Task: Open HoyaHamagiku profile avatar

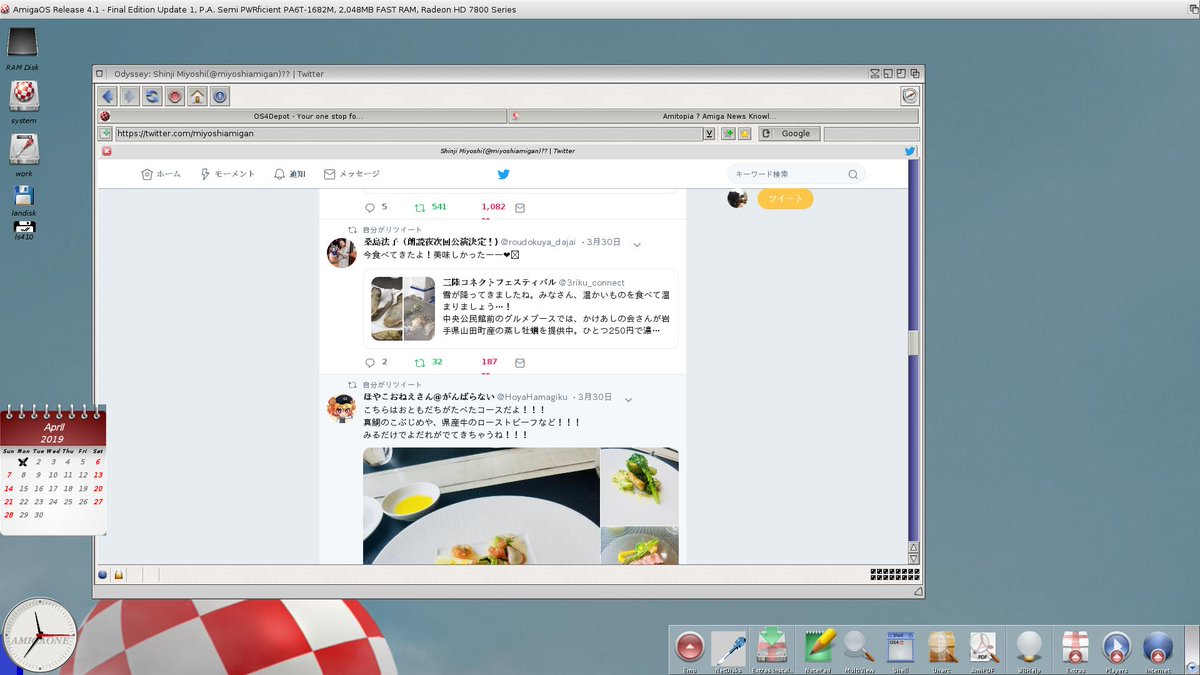Action: coord(342,408)
